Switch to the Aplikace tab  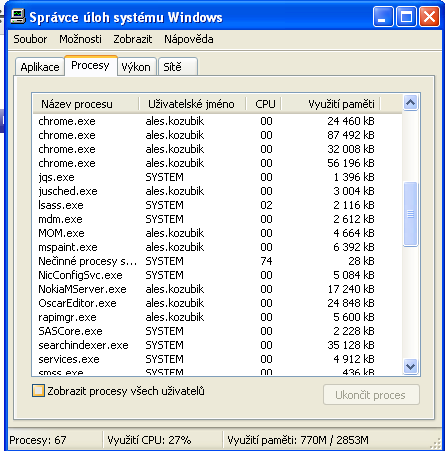(x=40, y=67)
